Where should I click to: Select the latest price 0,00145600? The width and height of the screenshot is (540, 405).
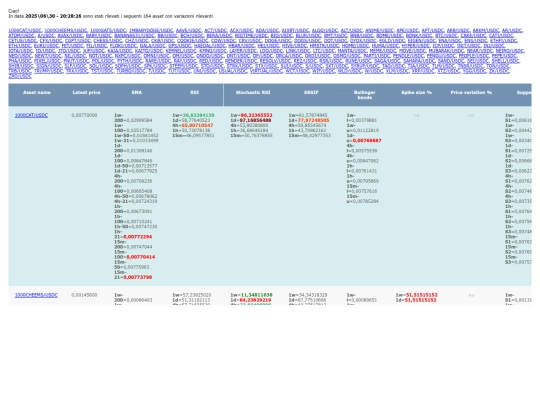click(x=84, y=295)
